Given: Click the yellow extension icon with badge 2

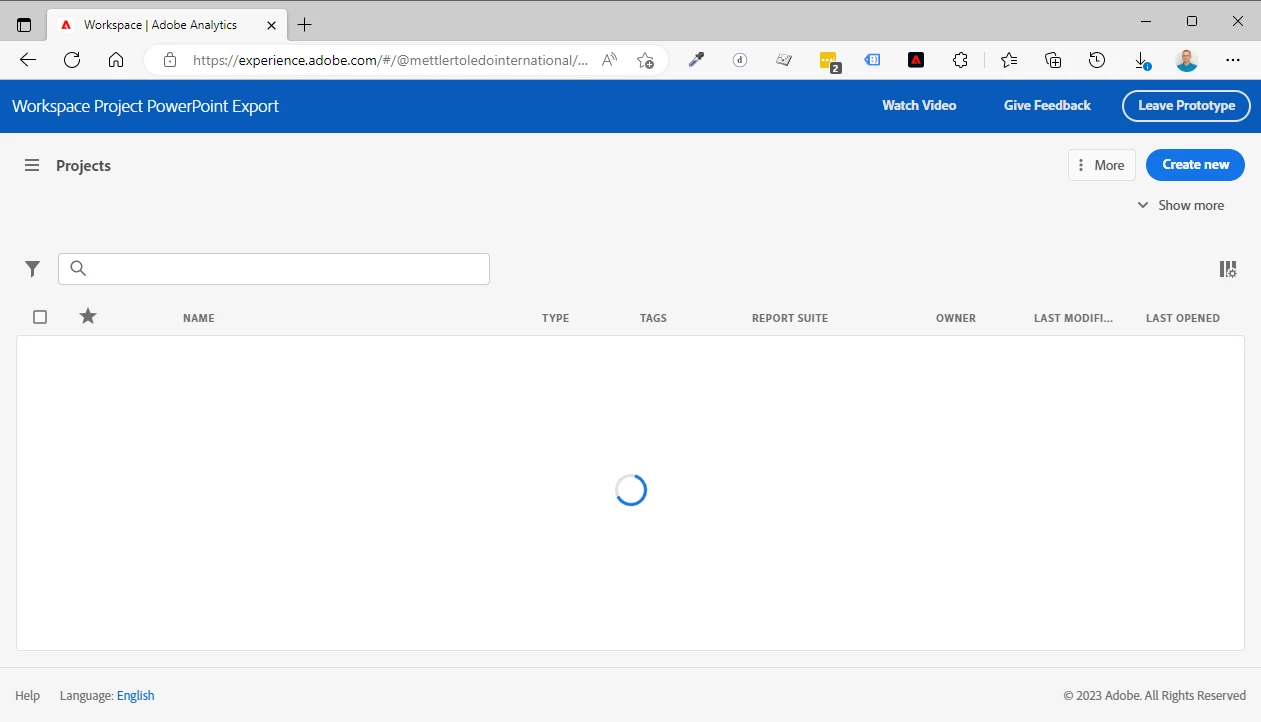Looking at the screenshot, I should [x=829, y=61].
